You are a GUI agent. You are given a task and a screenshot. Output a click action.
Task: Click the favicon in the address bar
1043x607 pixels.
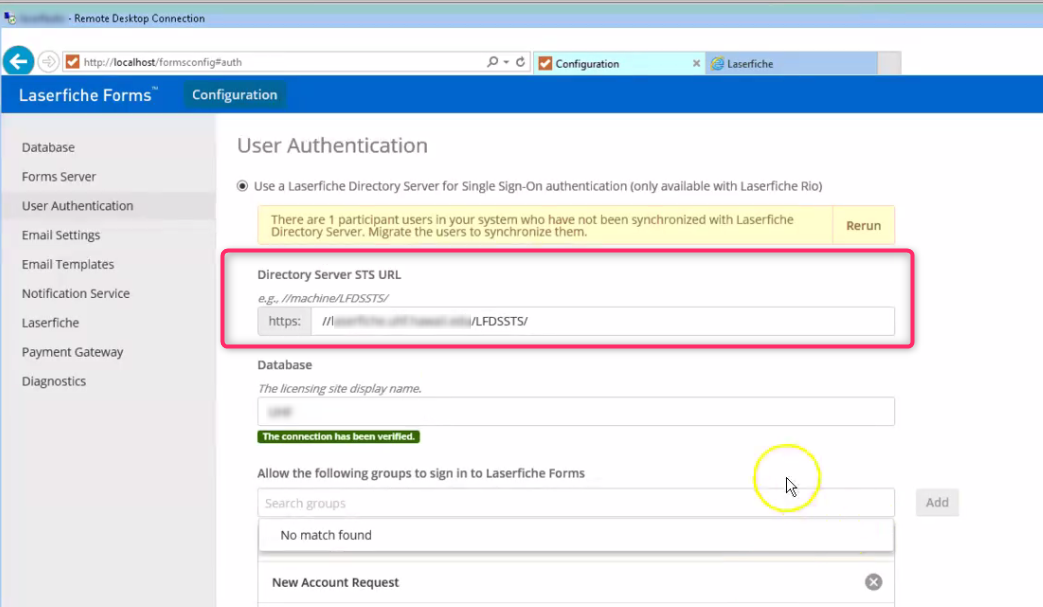(73, 62)
